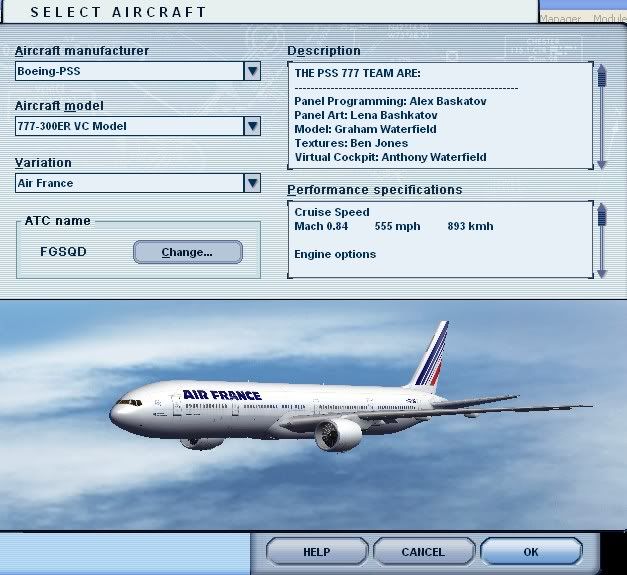Click the 'Engine options' text
Screen dimensions: 627x575
335,254
